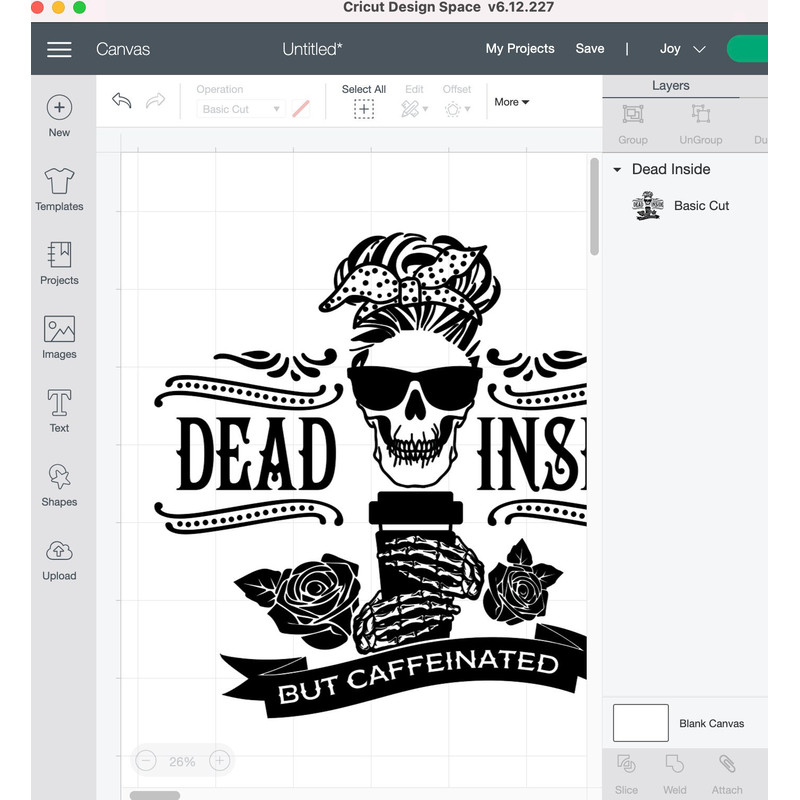Click the zoom-in plus control near 26%
The height and width of the screenshot is (800, 800).
(218, 760)
